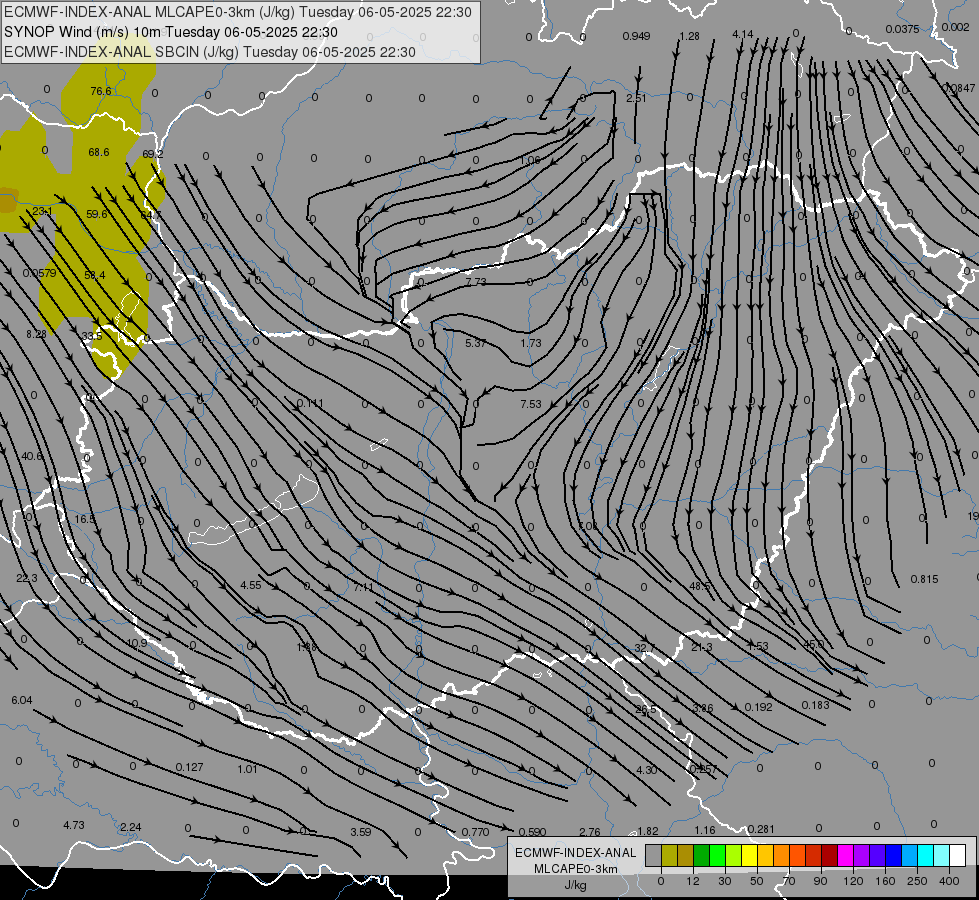Click the olive-yellow legend swatch after 0
This screenshot has width=979, height=900.
coord(669,856)
